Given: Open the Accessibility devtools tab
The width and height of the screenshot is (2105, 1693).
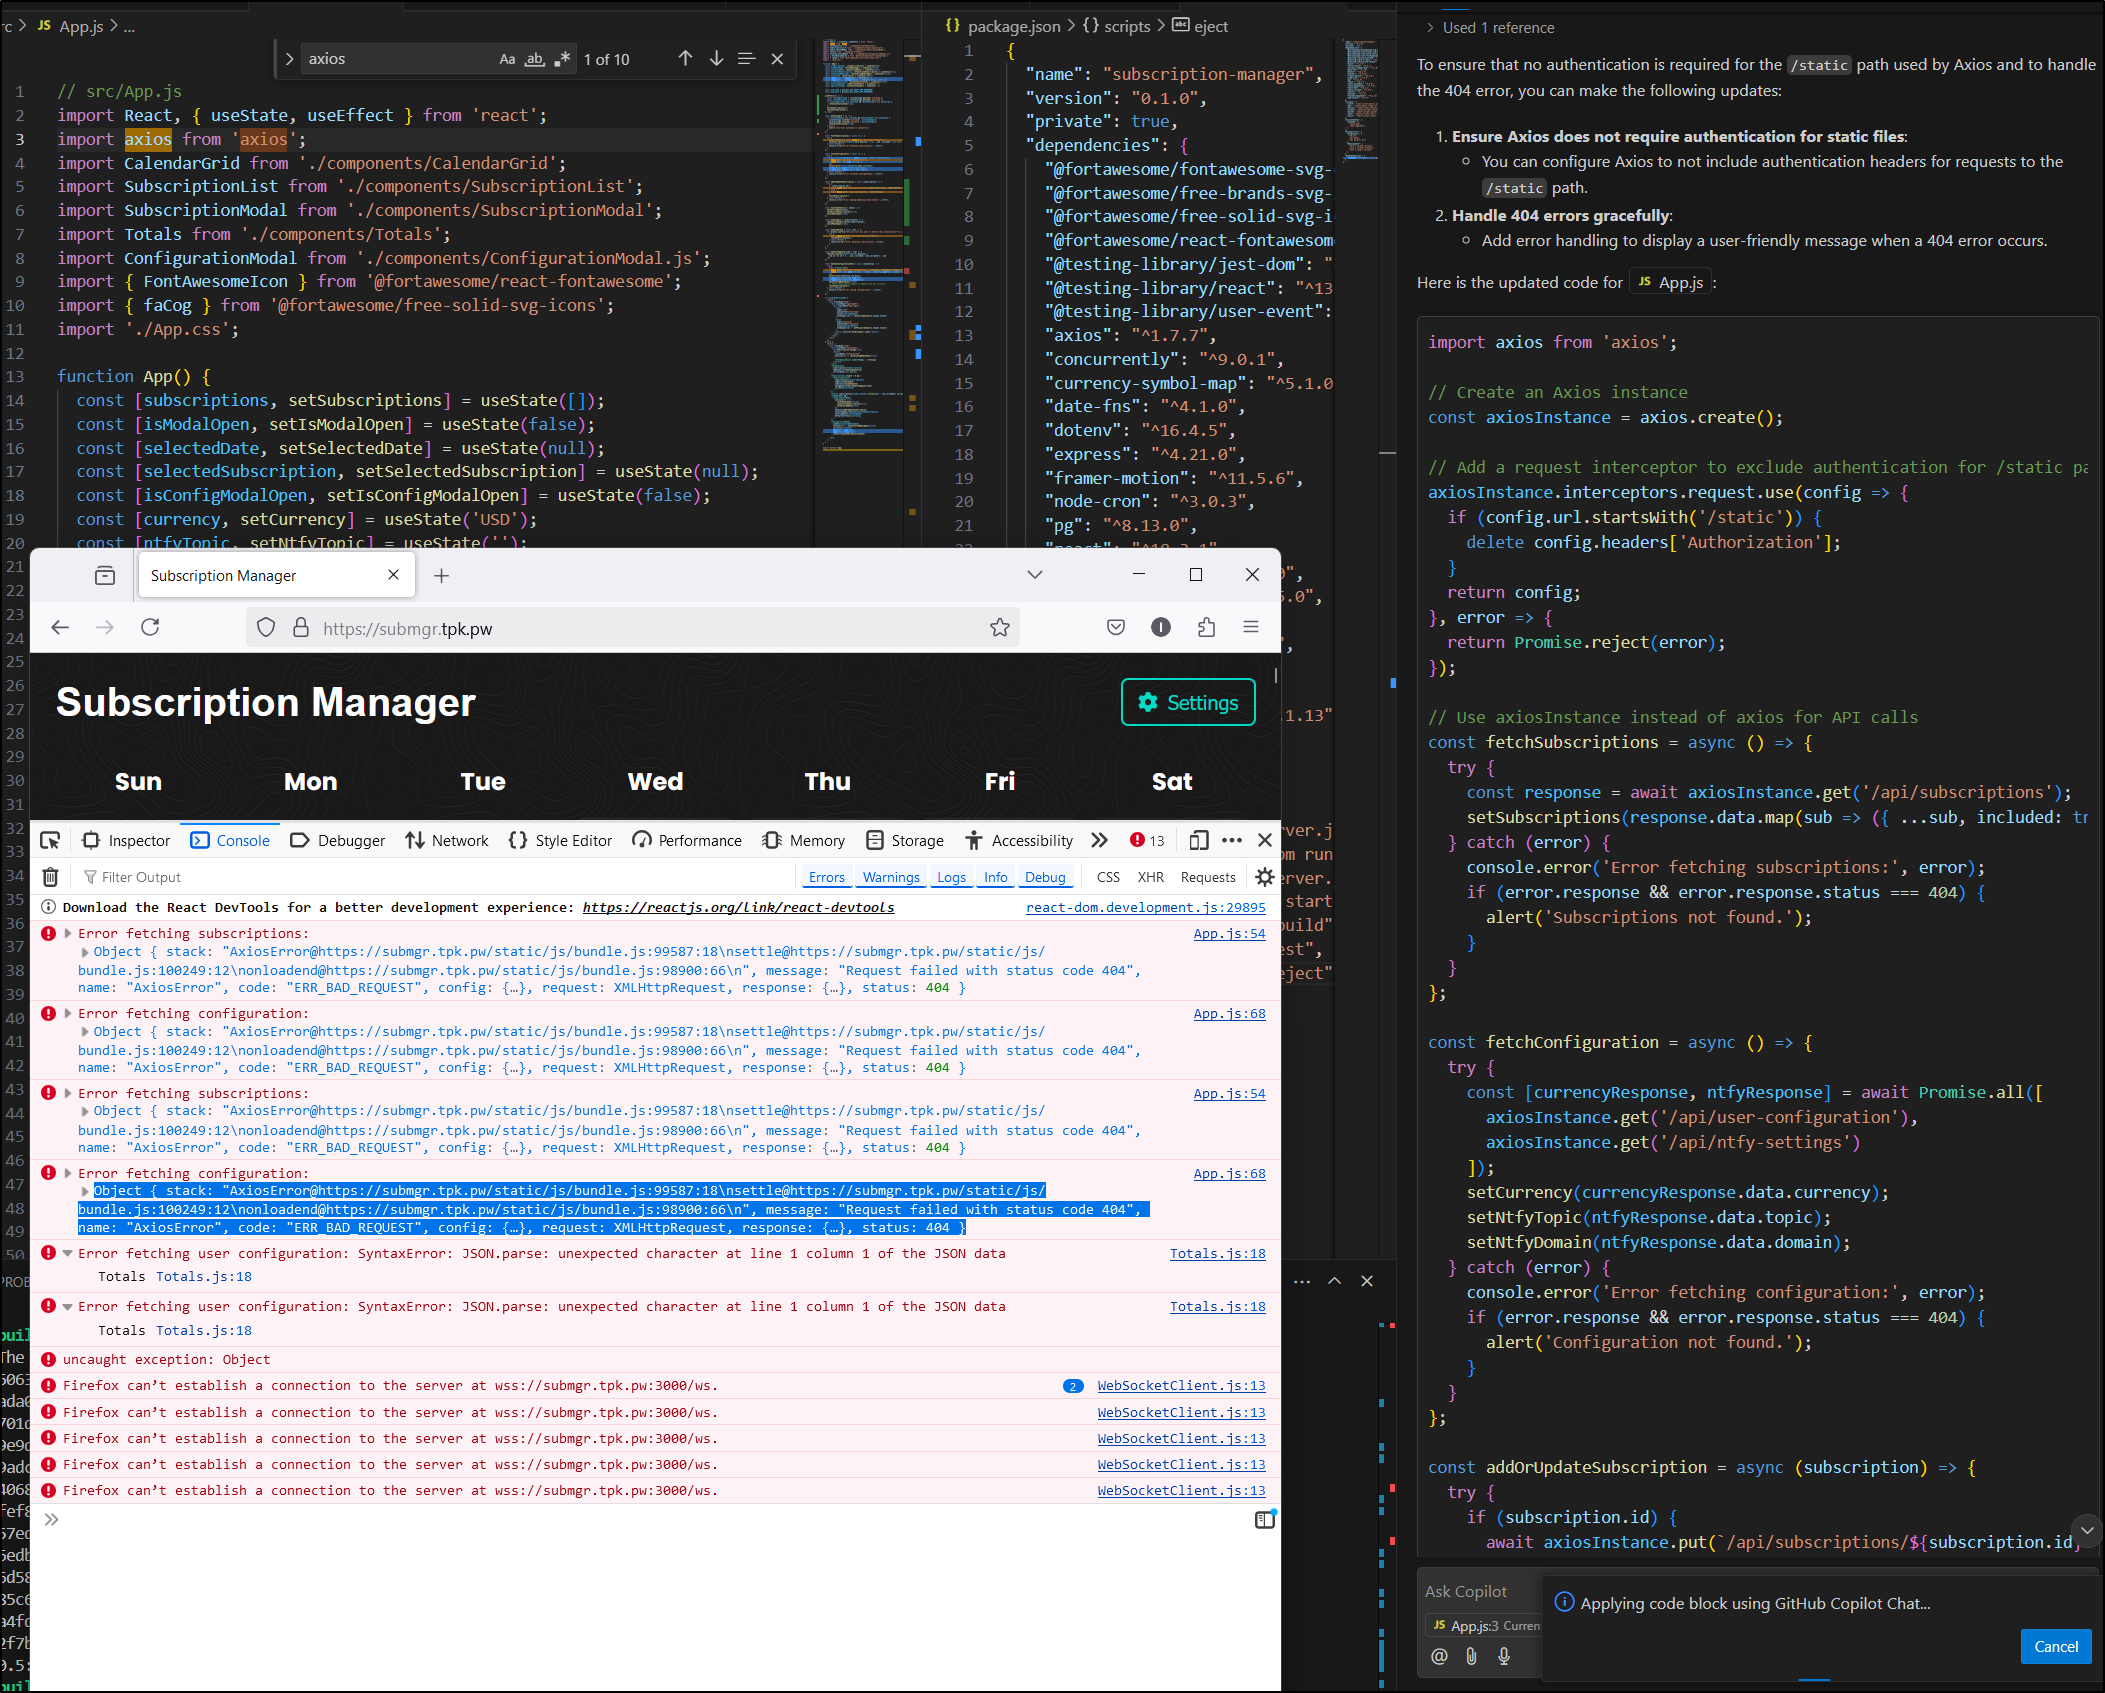Looking at the screenshot, I should (1019, 840).
